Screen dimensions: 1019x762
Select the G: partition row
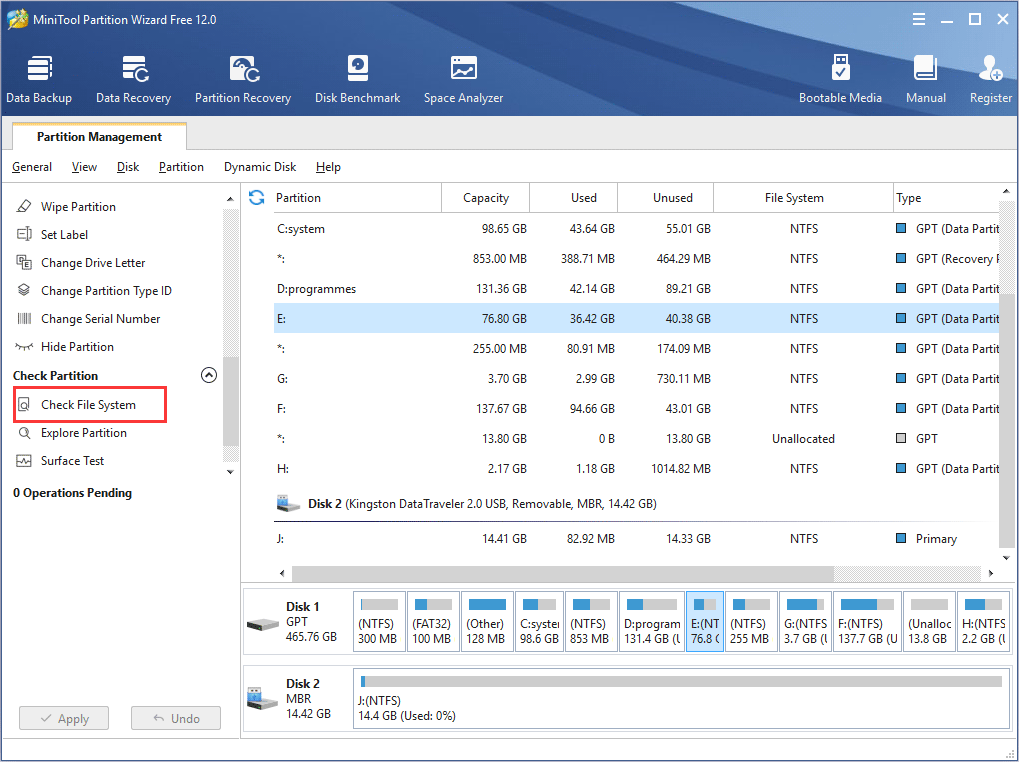[636, 378]
